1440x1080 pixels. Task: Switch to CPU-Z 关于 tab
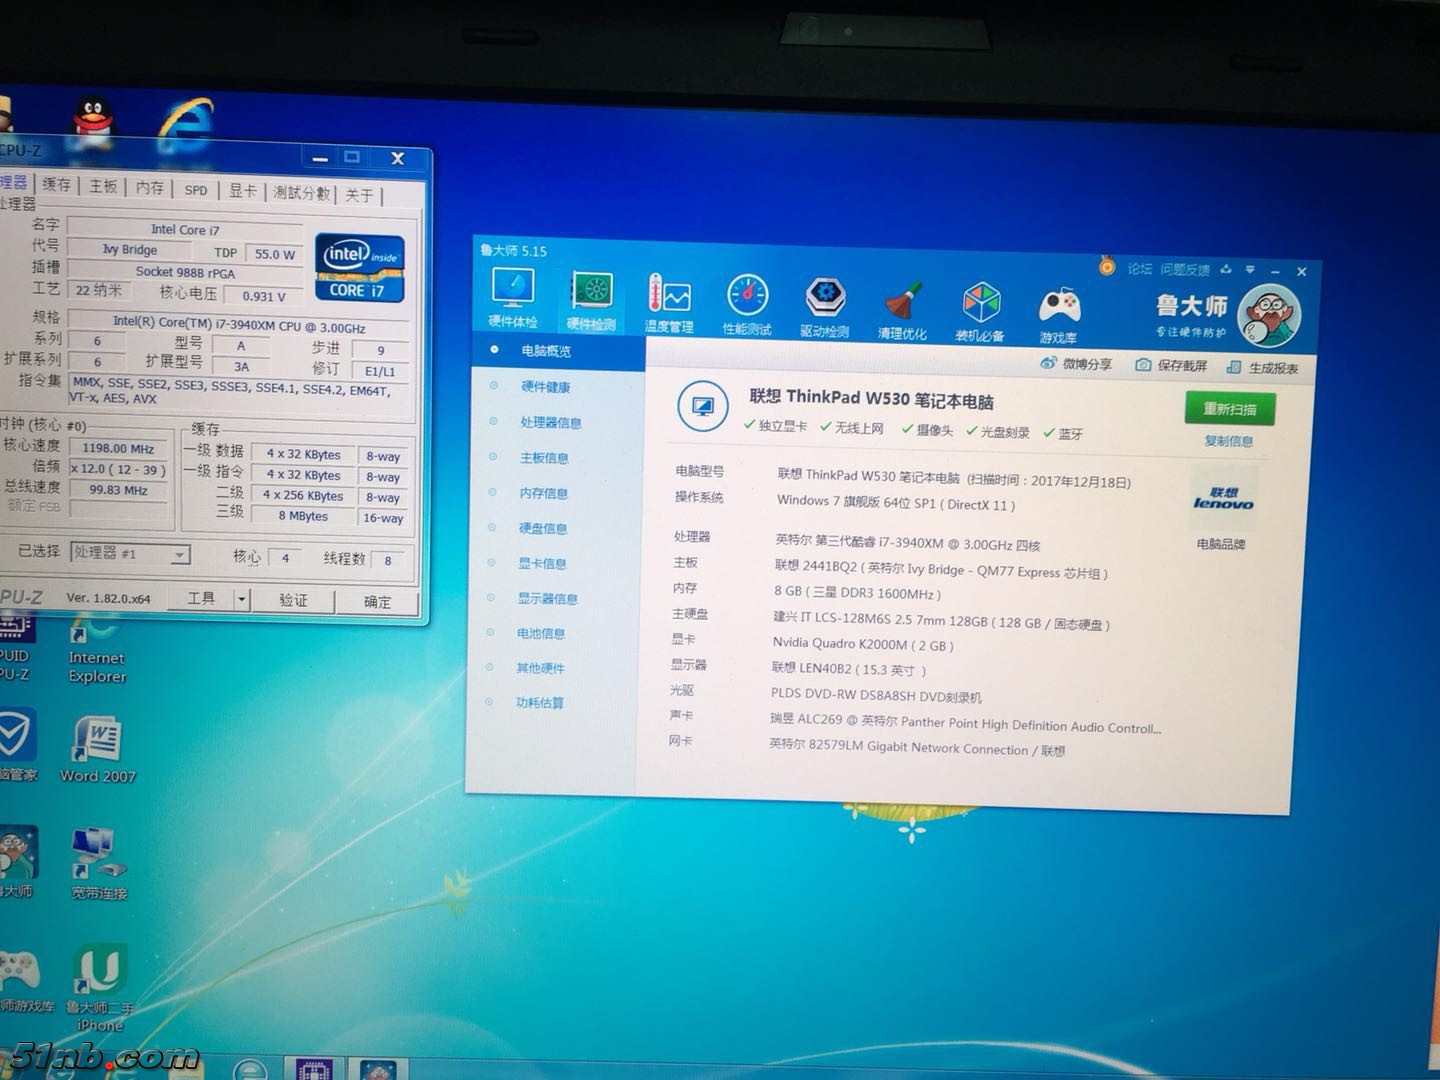[x=359, y=195]
